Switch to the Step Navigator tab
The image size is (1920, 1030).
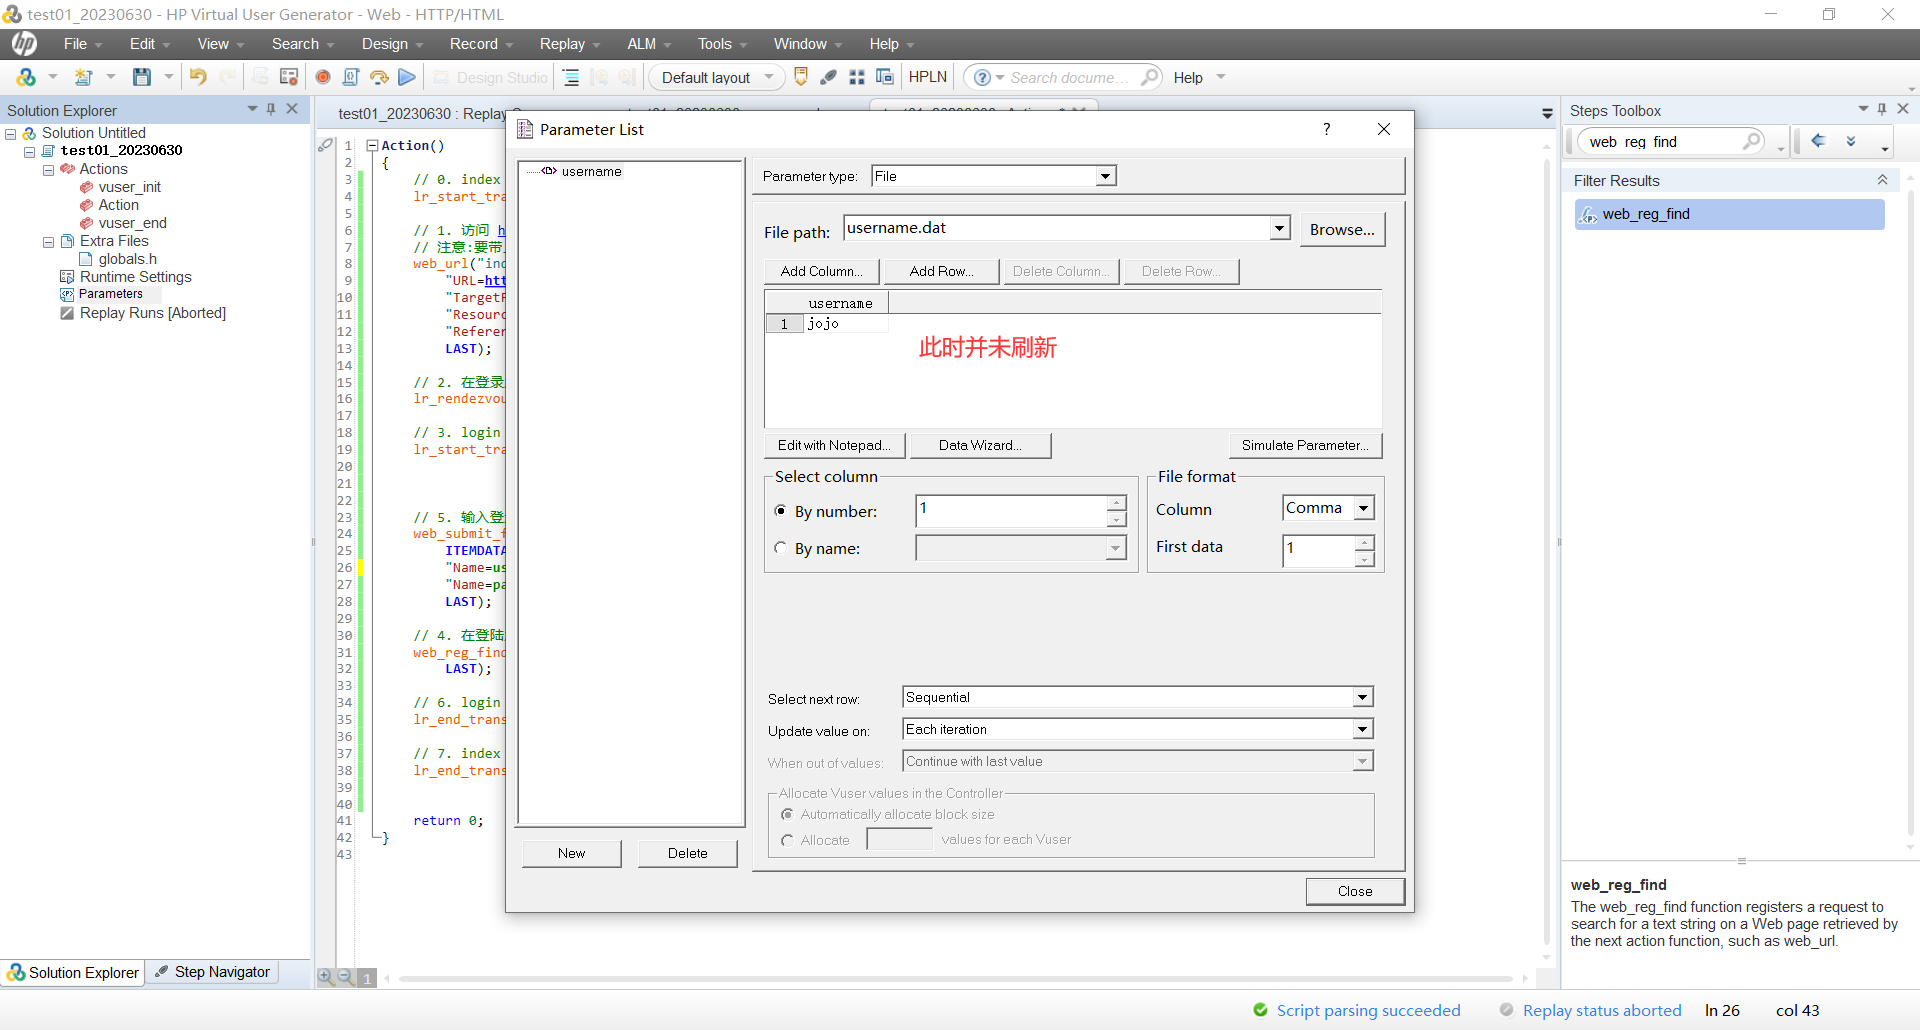[213, 972]
